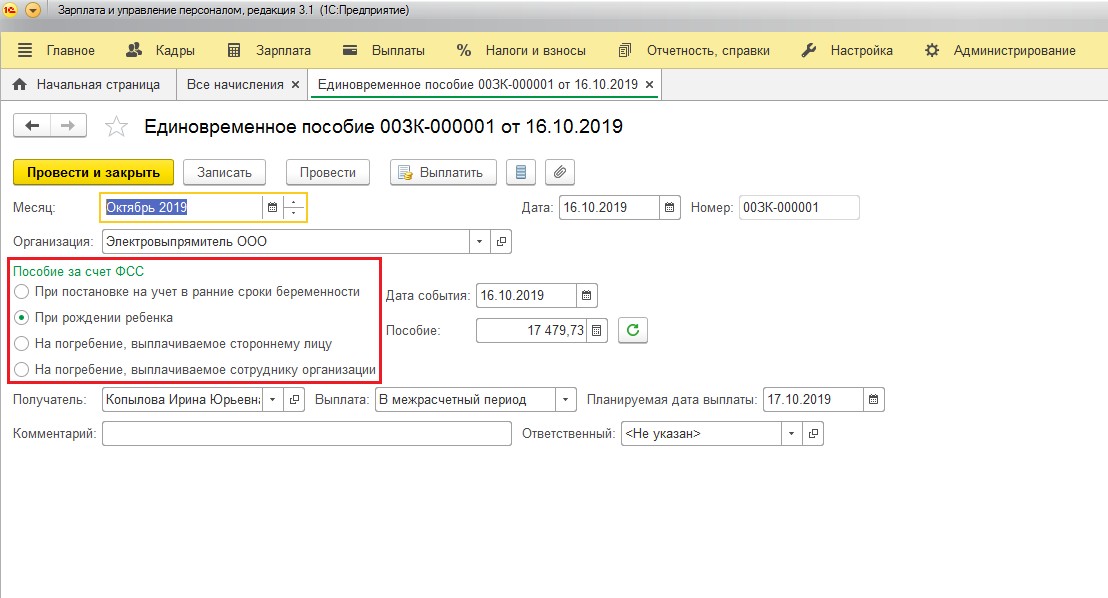The width and height of the screenshot is (1108, 598).
Task: Close the Все начисления tab
Action: [295, 85]
